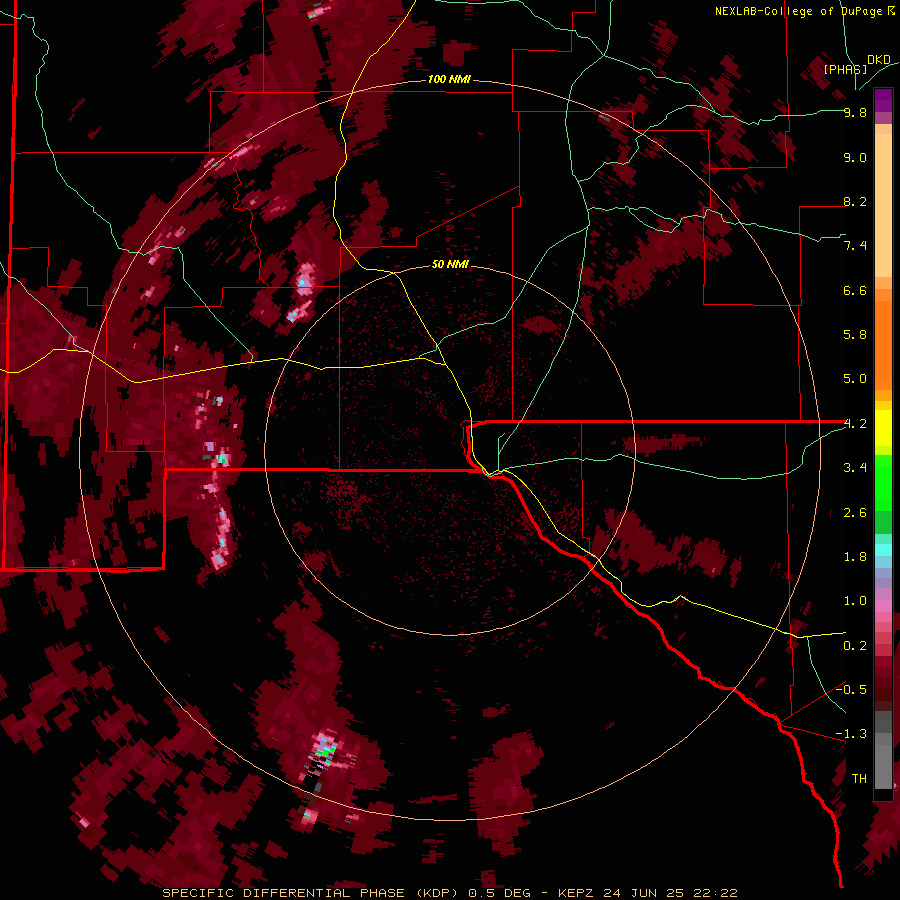The height and width of the screenshot is (900, 900).
Task: Click the 0.2 value on the color scale
Action: 855,646
